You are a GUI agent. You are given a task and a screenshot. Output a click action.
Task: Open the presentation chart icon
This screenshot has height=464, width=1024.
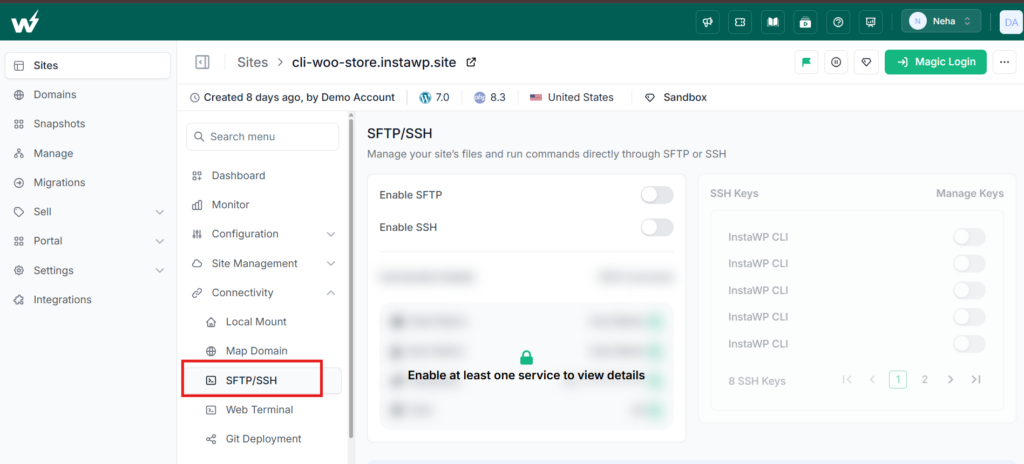871,22
